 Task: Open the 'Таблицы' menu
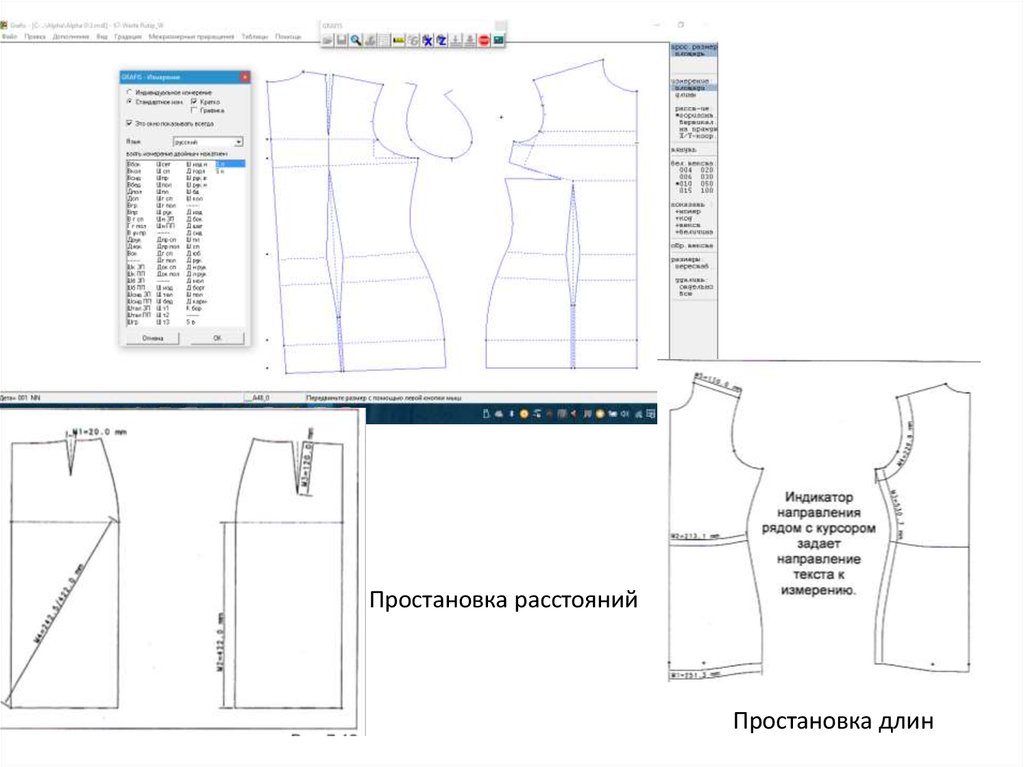click(x=255, y=37)
